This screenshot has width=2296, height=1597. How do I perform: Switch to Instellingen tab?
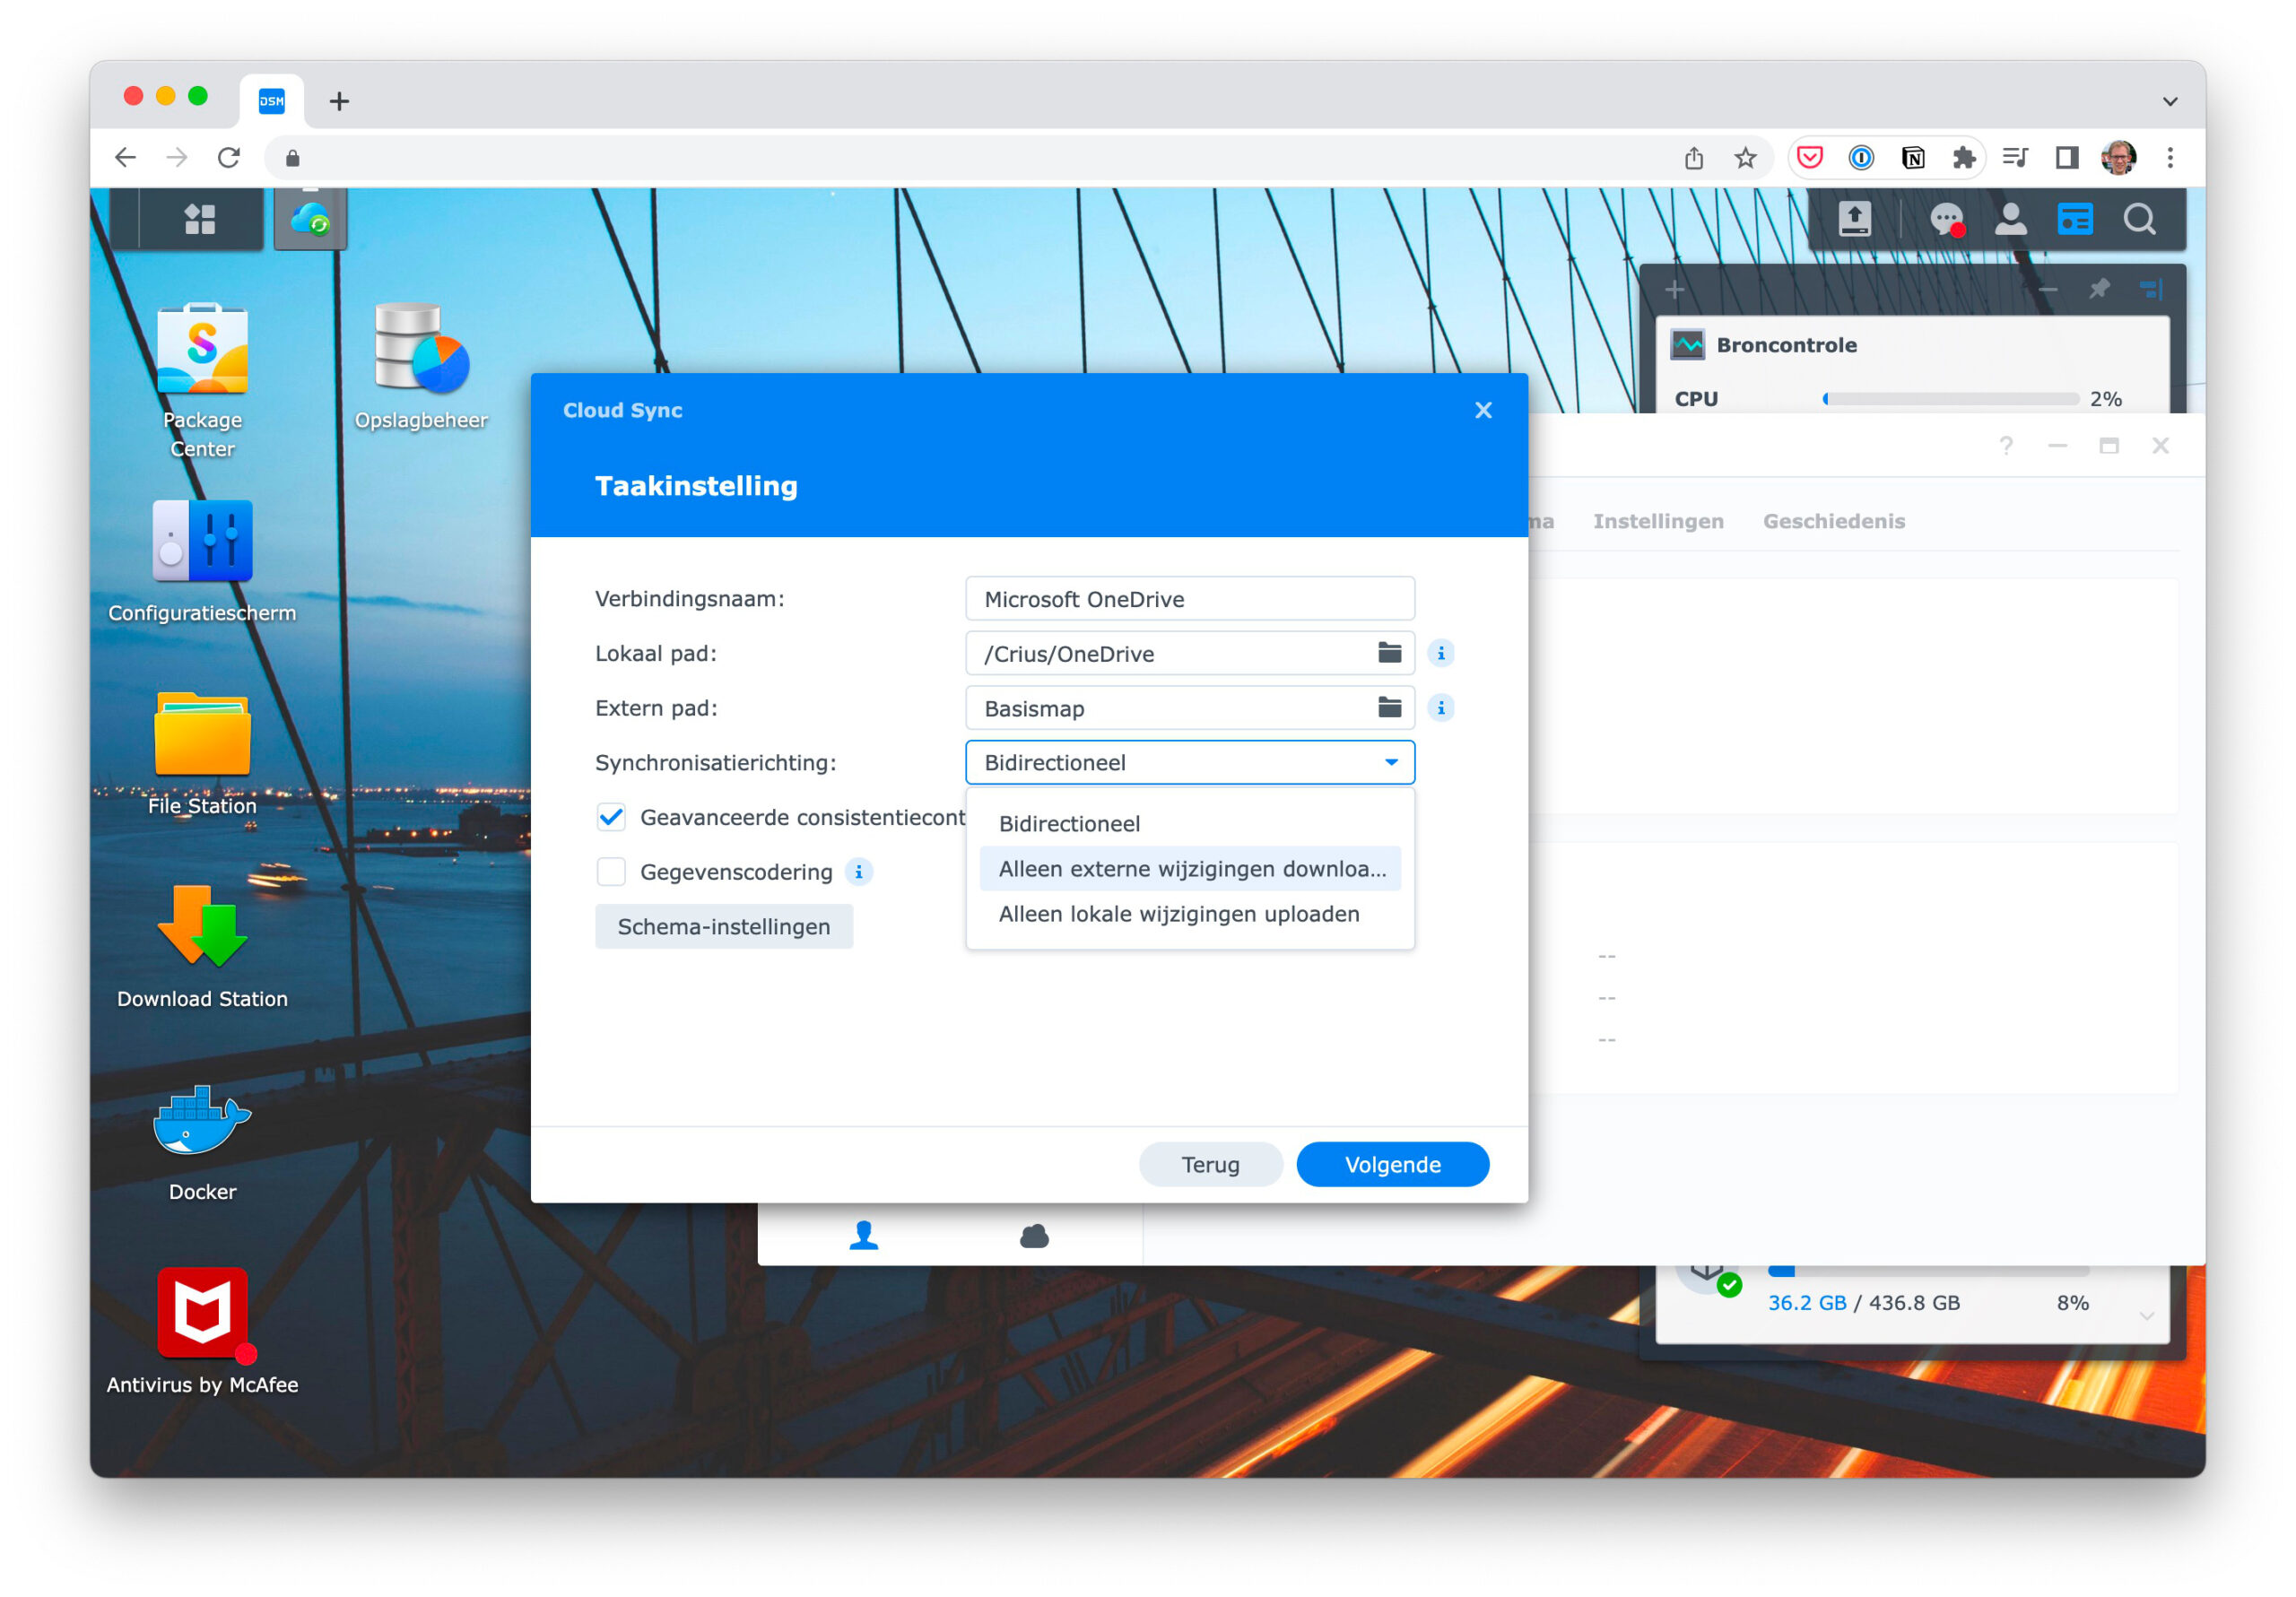[x=1657, y=521]
